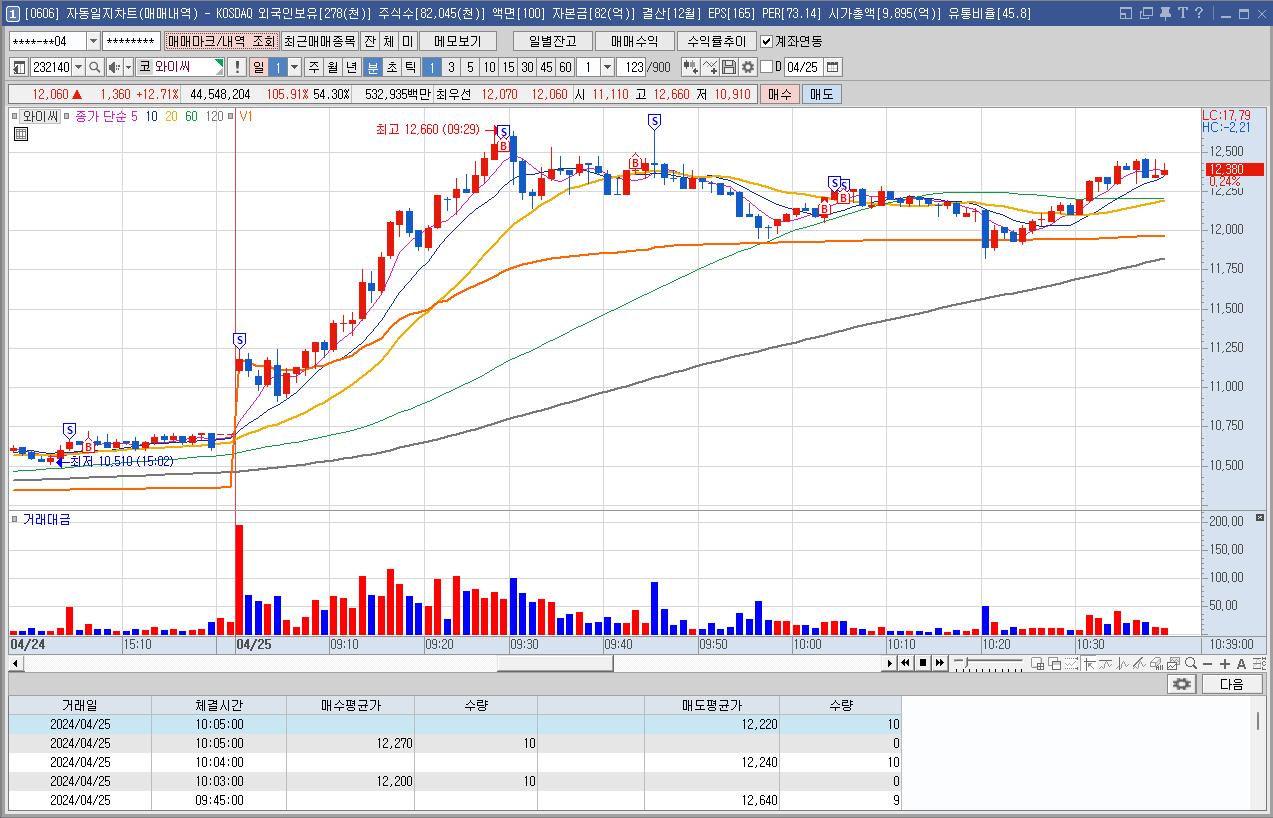Viewport: 1273px width, 818px height.
Task: Open gear settings next to 다음 button
Action: tap(1182, 684)
